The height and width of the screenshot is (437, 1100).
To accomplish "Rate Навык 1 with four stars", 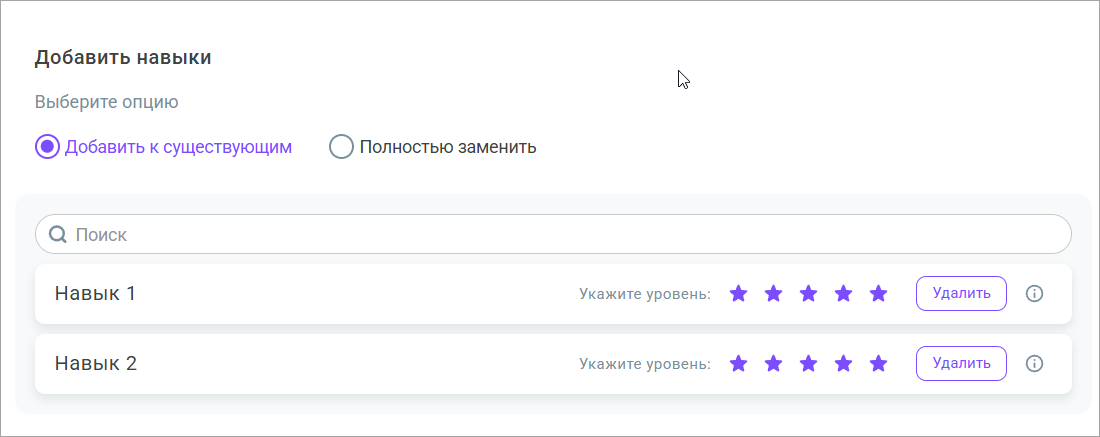I will click(x=843, y=294).
